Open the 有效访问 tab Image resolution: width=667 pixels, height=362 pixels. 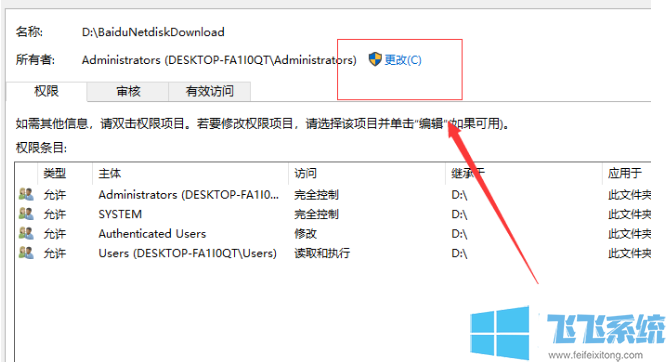pos(210,91)
